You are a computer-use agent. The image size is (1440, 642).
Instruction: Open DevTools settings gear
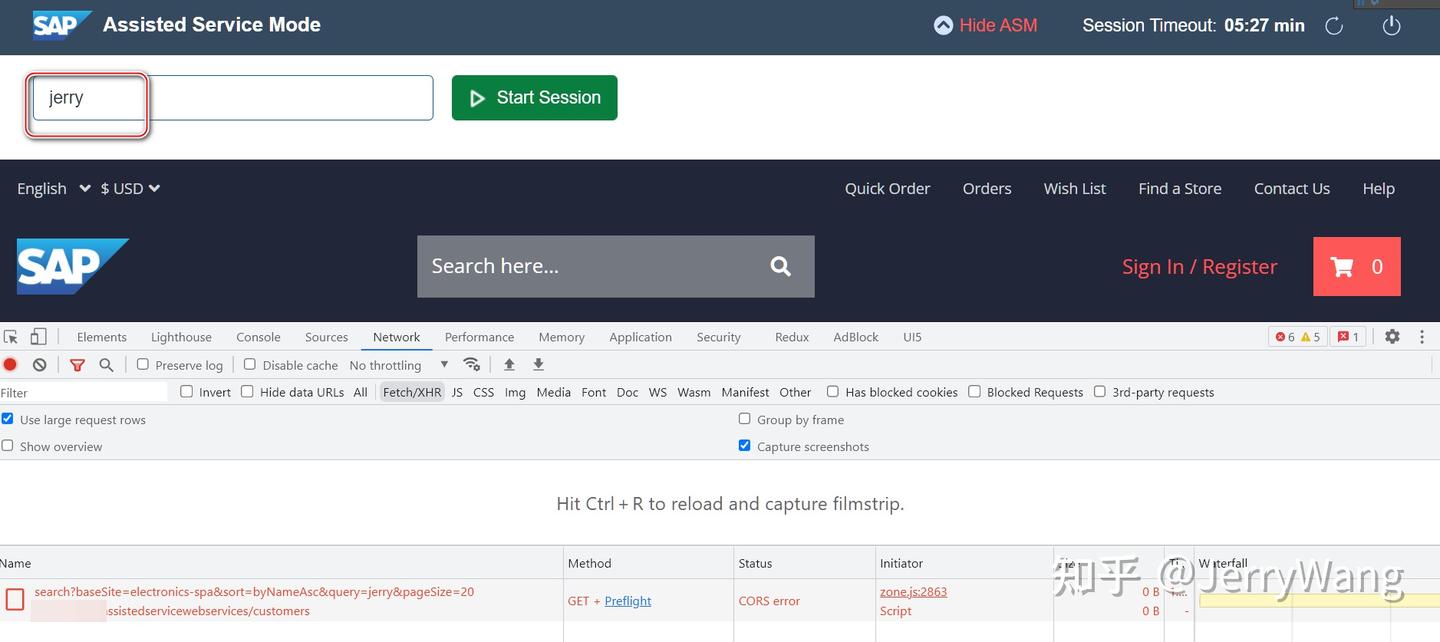tap(1392, 337)
